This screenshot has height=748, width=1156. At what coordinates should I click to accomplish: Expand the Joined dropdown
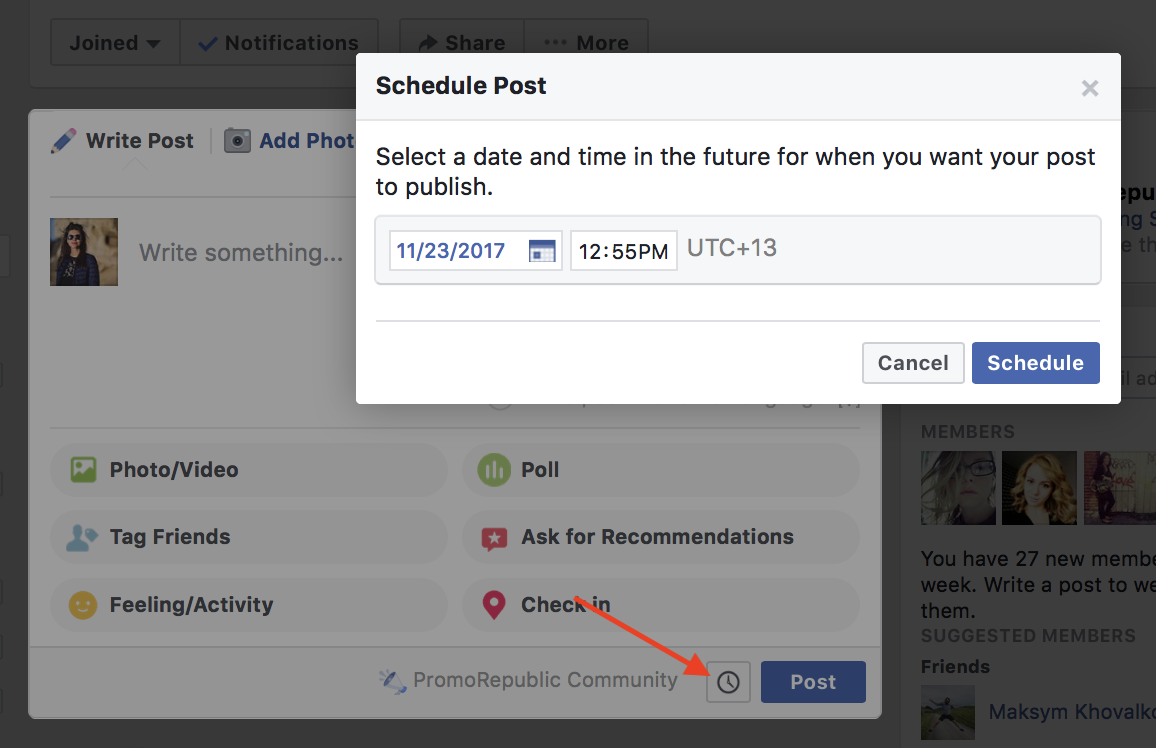115,43
